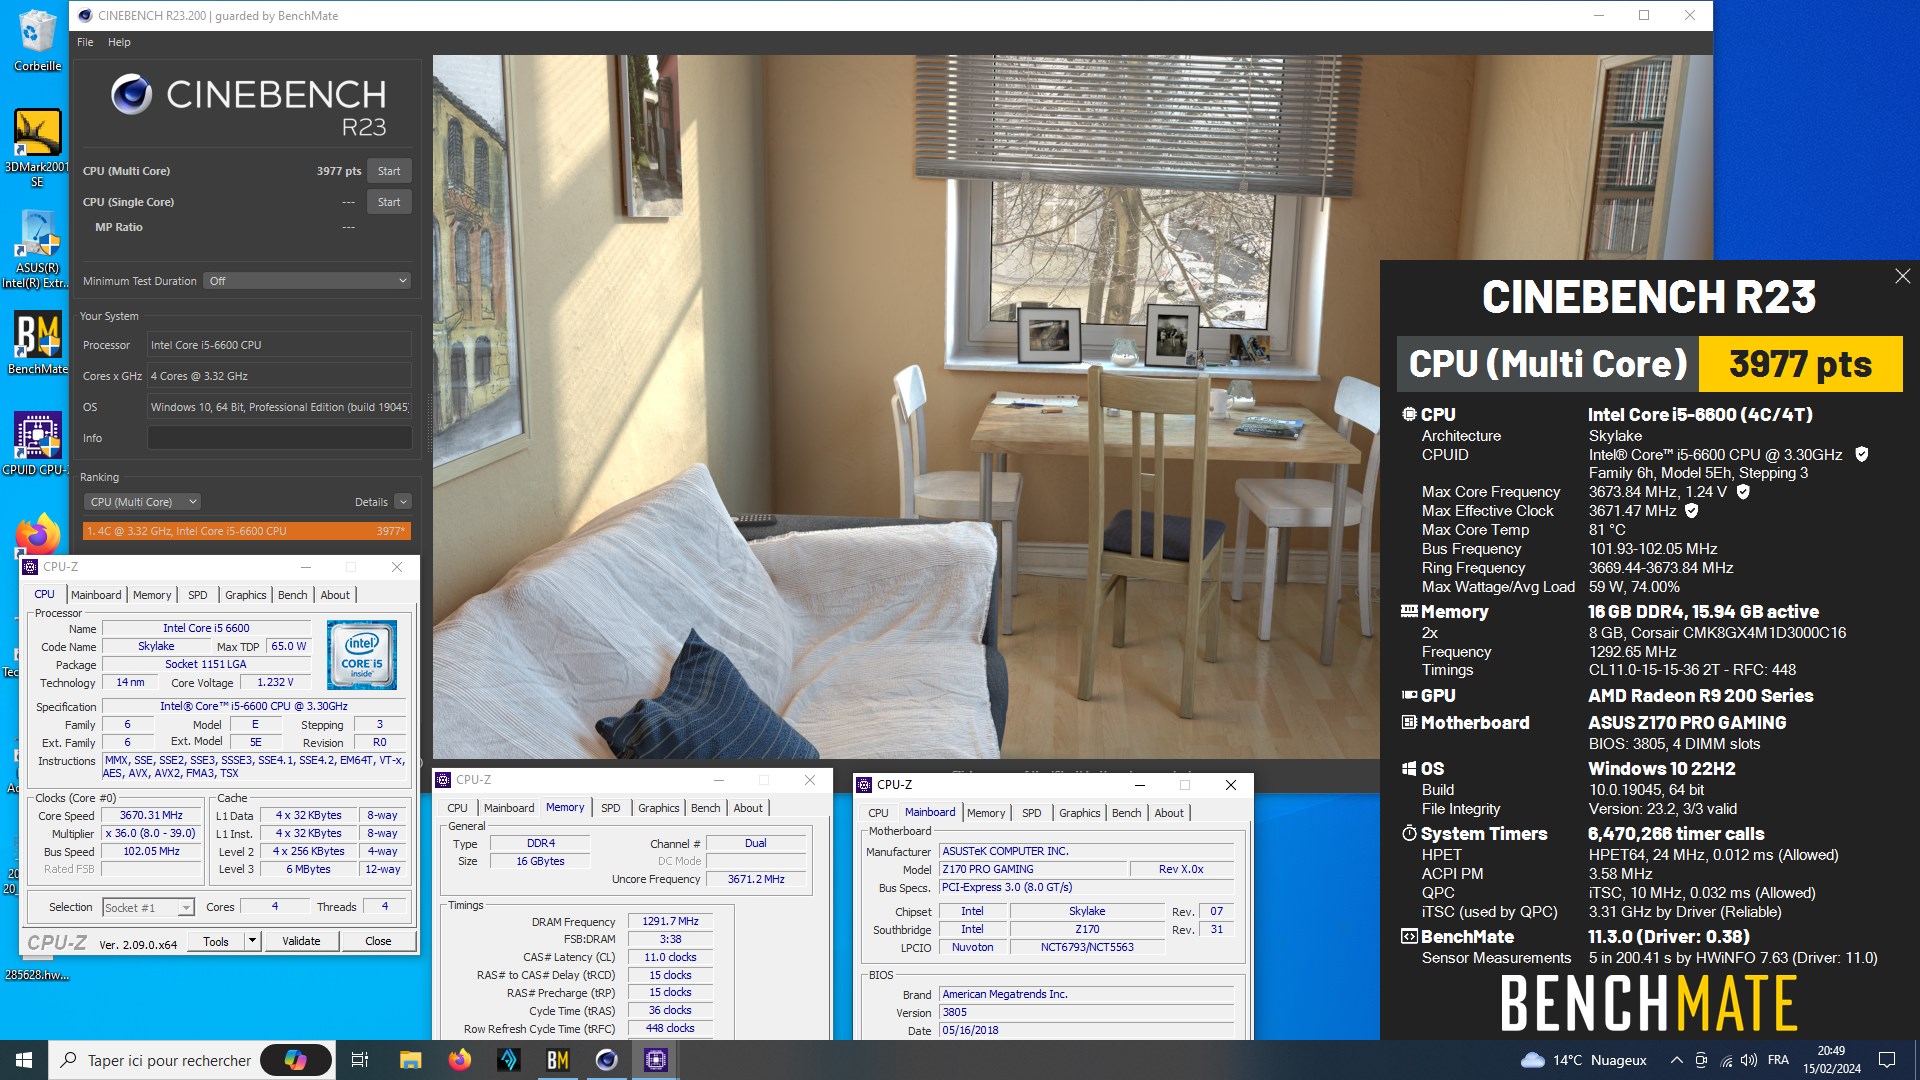Image resolution: width=1920 pixels, height=1080 pixels.
Task: Click the motherboard model Z170 PRO GAMING field
Action: click(1032, 869)
